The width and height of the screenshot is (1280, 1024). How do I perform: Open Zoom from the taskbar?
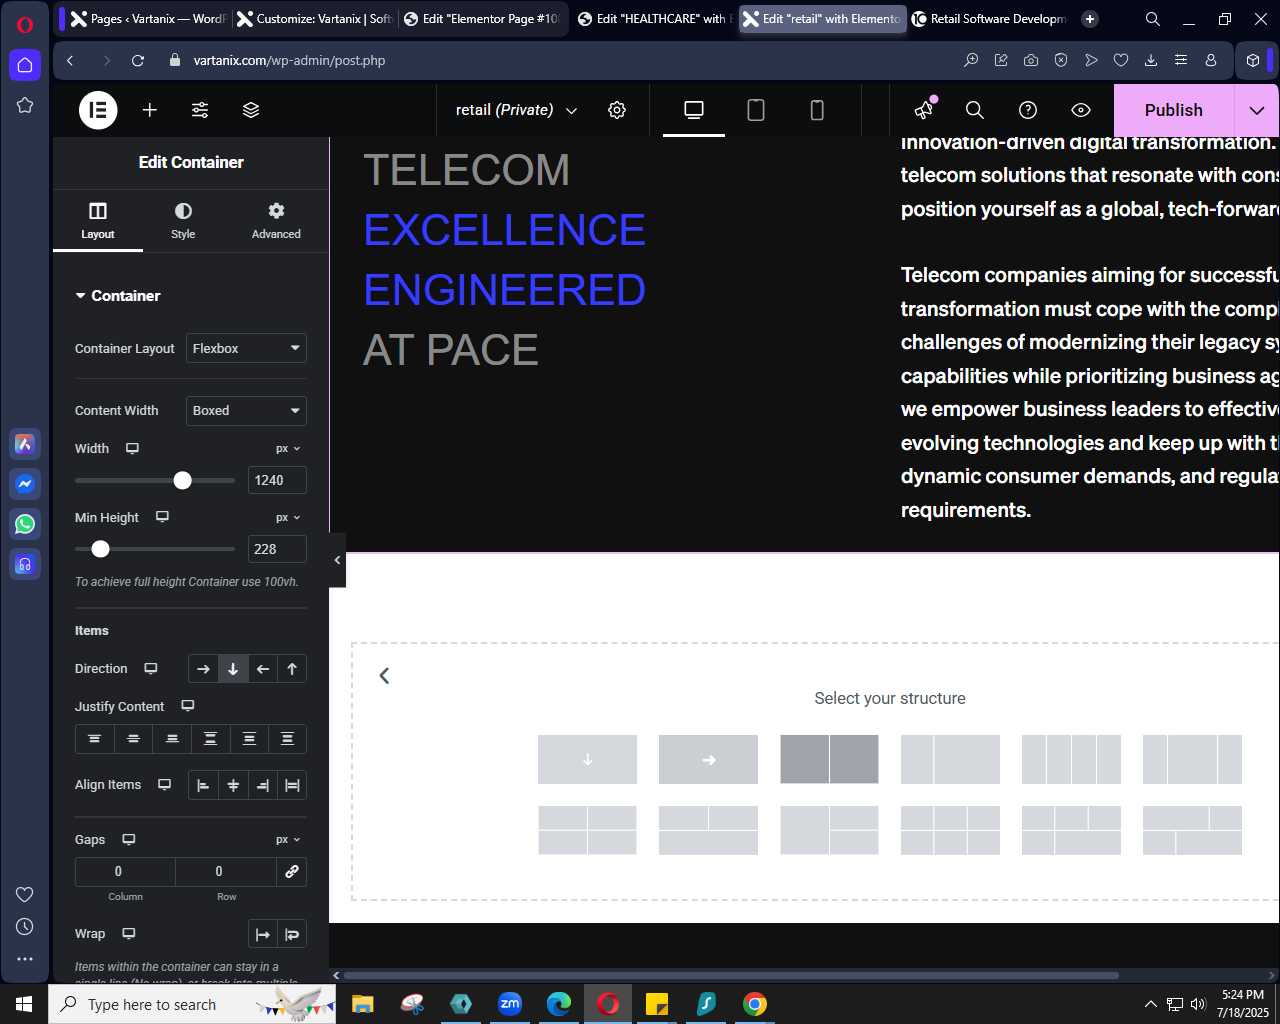pos(510,1004)
